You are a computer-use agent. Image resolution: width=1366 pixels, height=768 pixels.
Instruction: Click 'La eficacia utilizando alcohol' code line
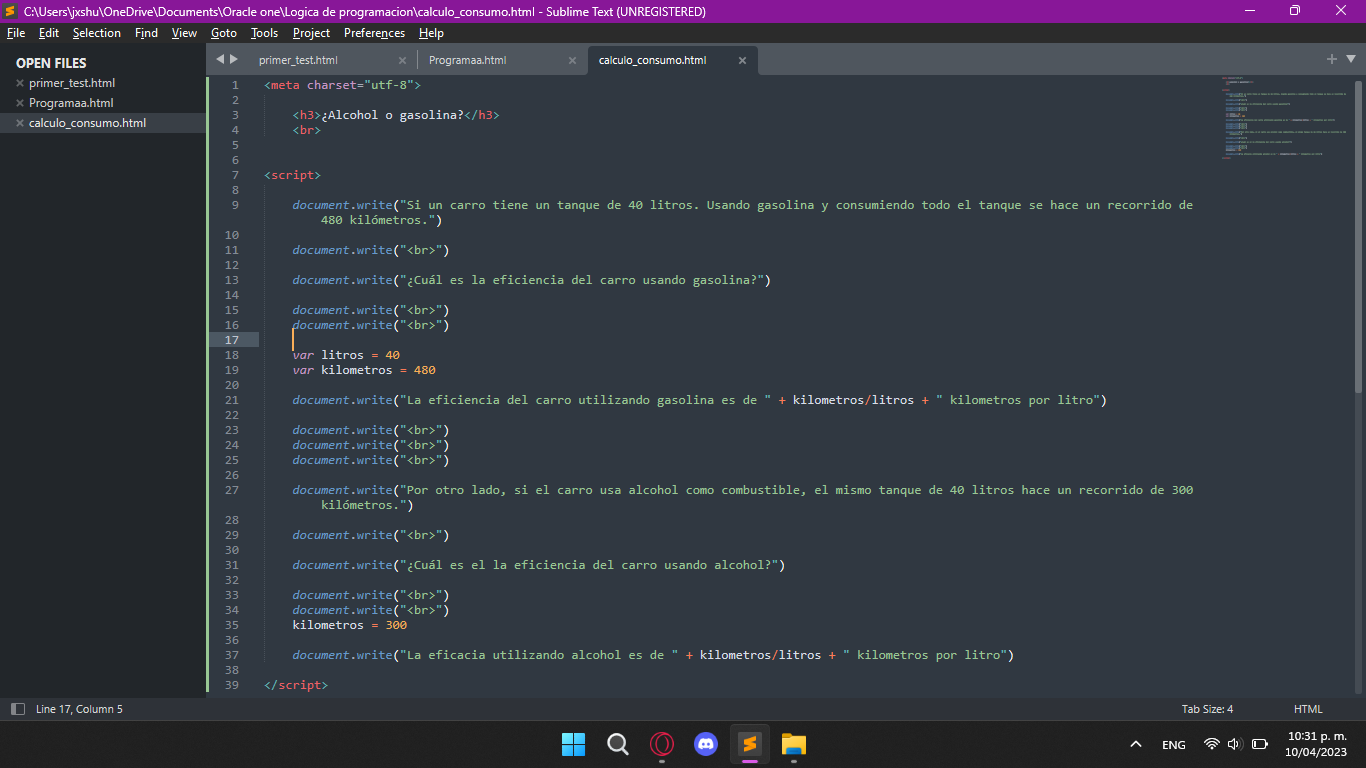(654, 655)
